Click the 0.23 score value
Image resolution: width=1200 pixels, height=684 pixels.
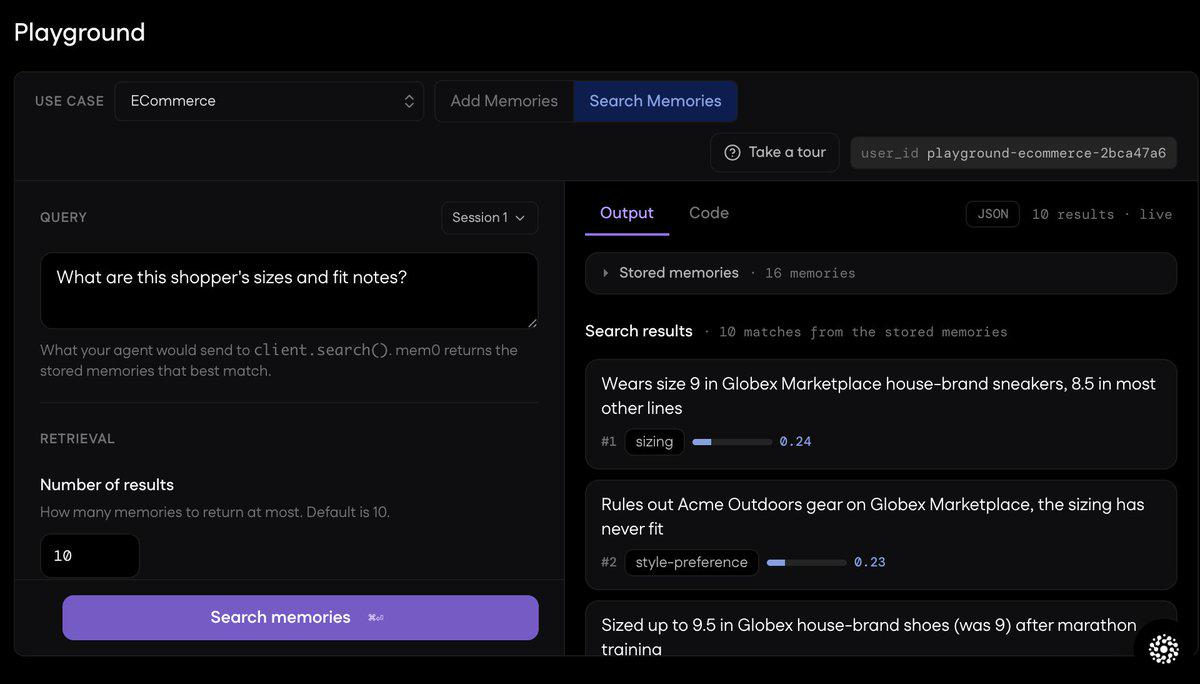click(x=869, y=562)
